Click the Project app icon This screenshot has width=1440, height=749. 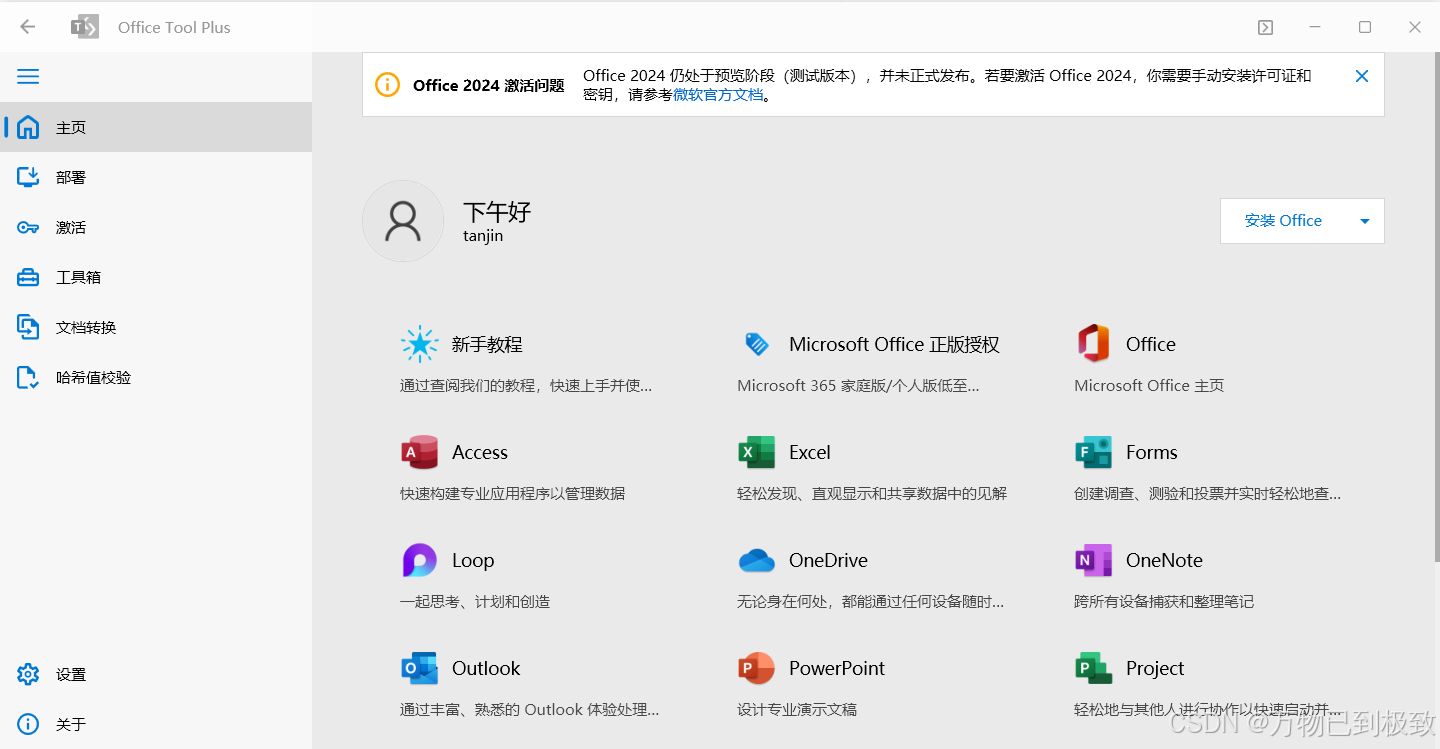1093,668
